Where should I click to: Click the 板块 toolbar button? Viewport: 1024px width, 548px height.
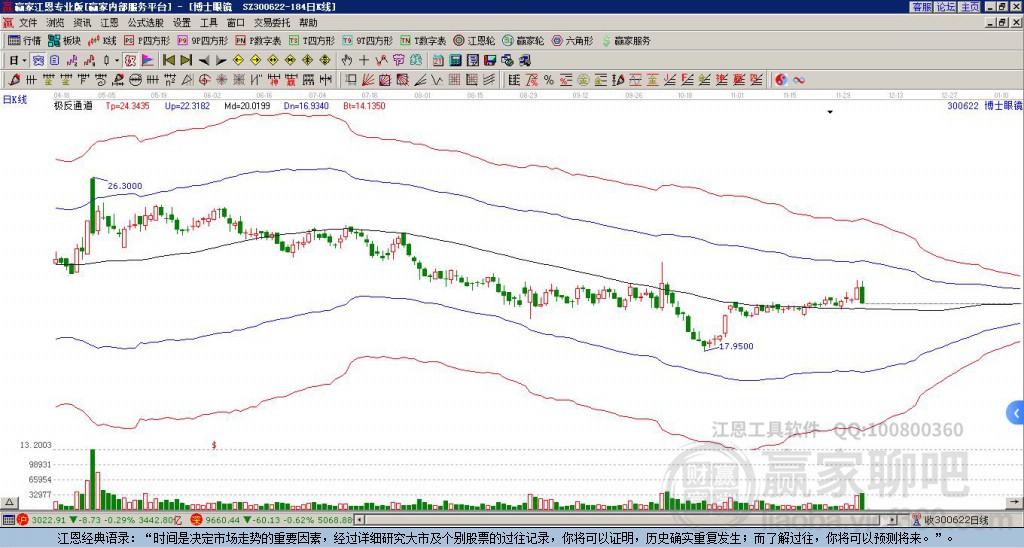(64, 40)
